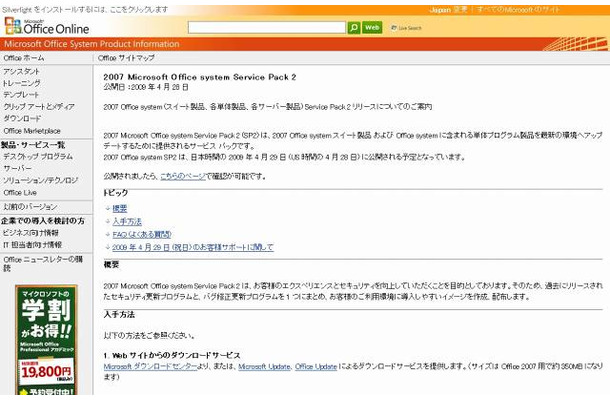Click the 公開日 2009 年 4 月 28 日 text
Image resolution: width=610 pixels, height=400 pixels.
146,87
